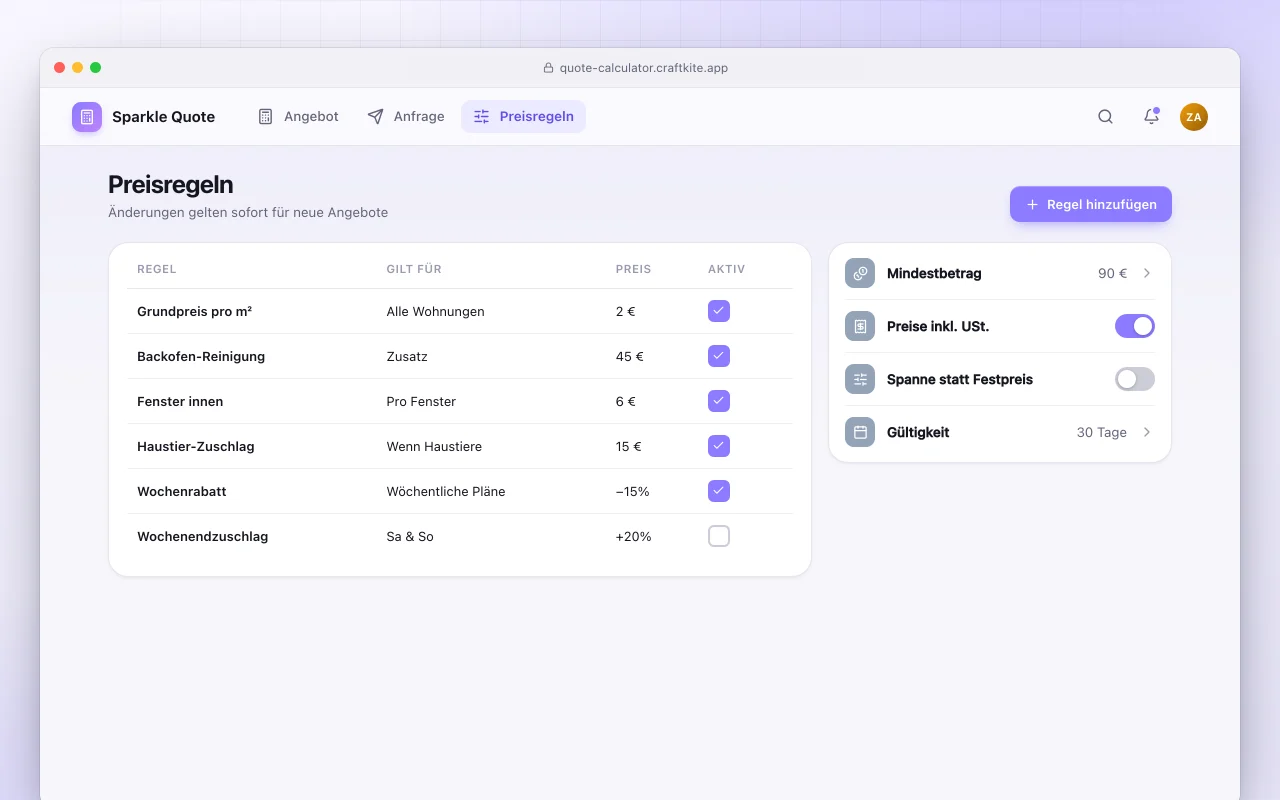1280x800 pixels.
Task: Click the 45 € price cell
Action: (x=630, y=356)
